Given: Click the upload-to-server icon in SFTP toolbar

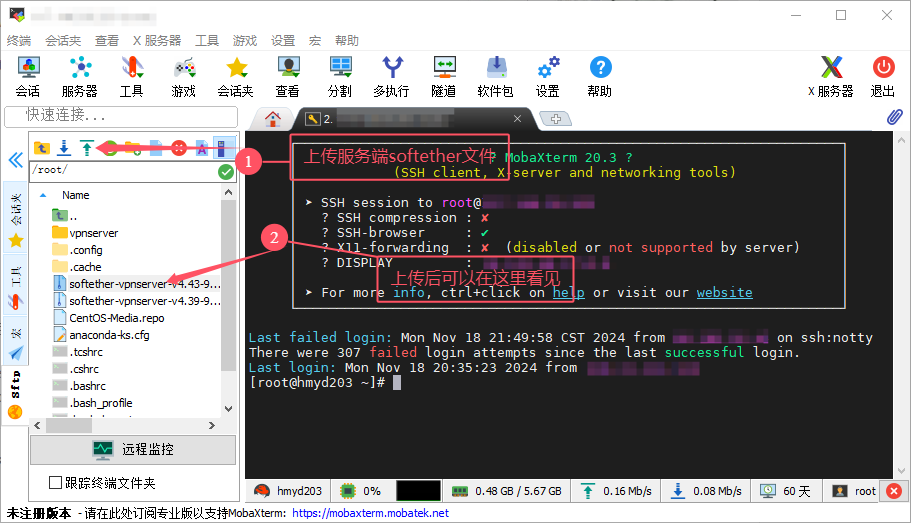Looking at the screenshot, I should click(87, 148).
